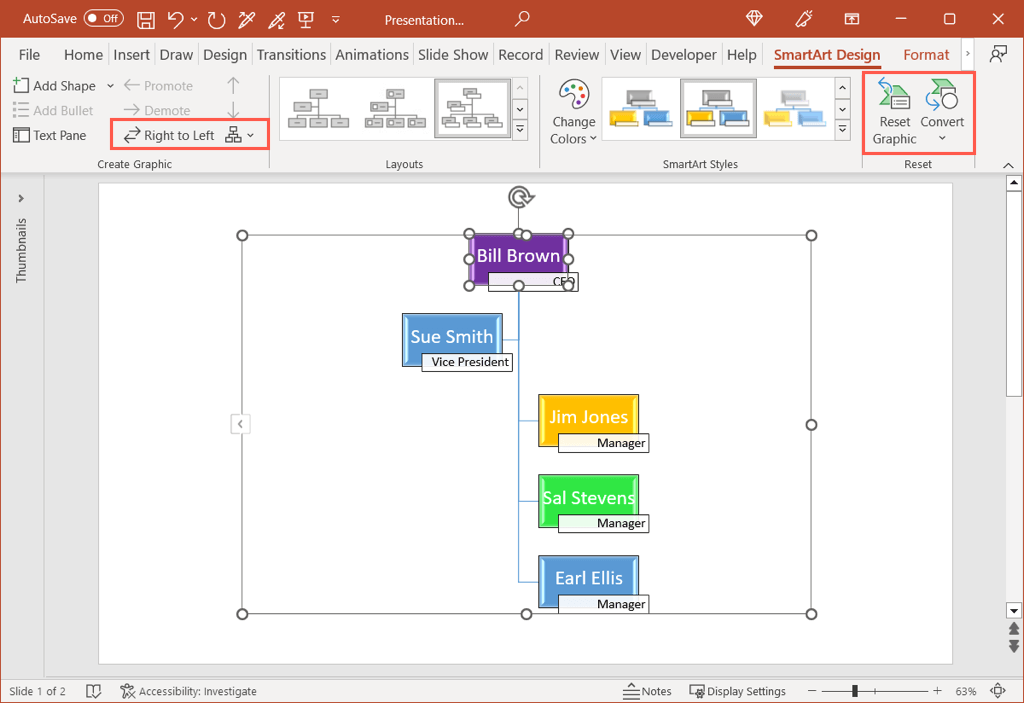Click the Save icon in title bar

(x=146, y=19)
